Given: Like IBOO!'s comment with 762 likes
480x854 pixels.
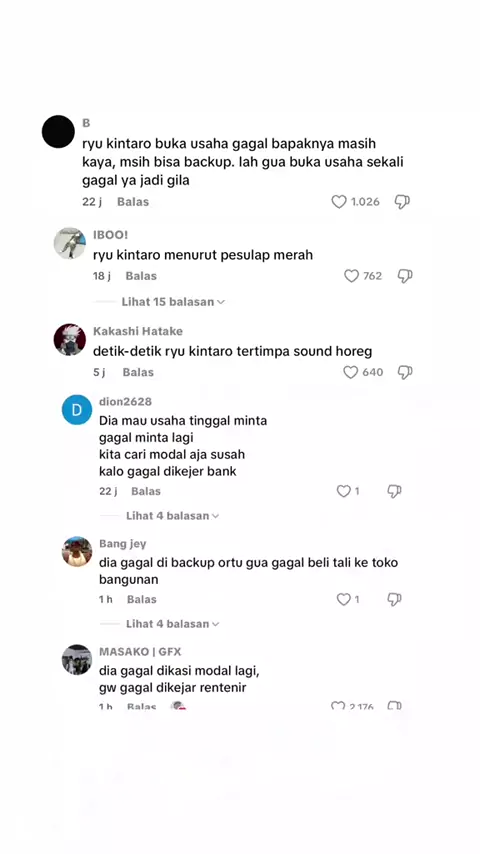Looking at the screenshot, I should point(351,276).
